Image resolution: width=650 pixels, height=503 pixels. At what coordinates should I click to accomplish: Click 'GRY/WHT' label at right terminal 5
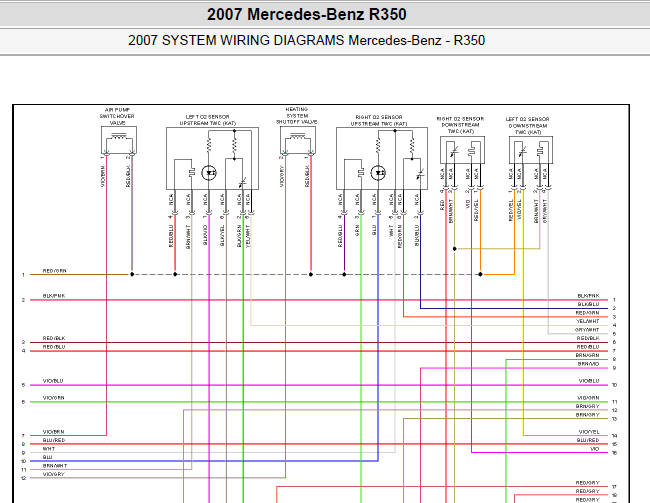pyautogui.click(x=587, y=330)
